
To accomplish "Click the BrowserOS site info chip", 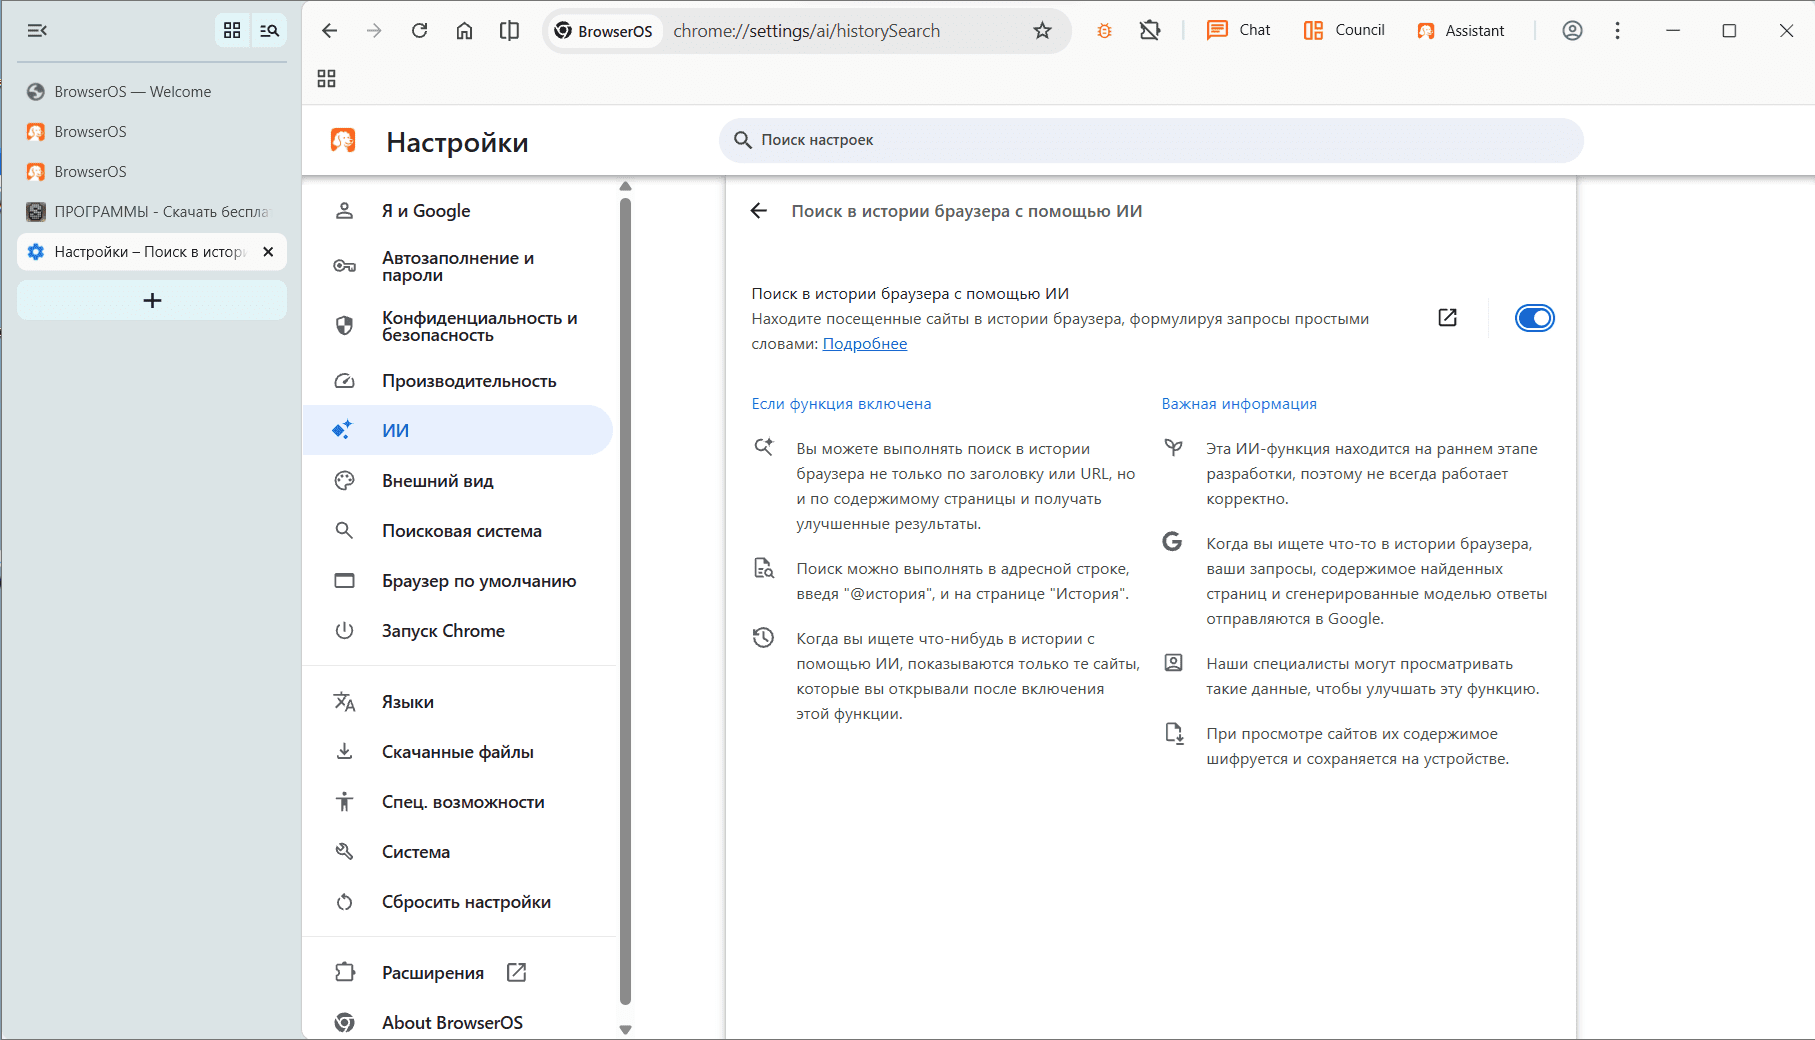I will click(x=604, y=31).
